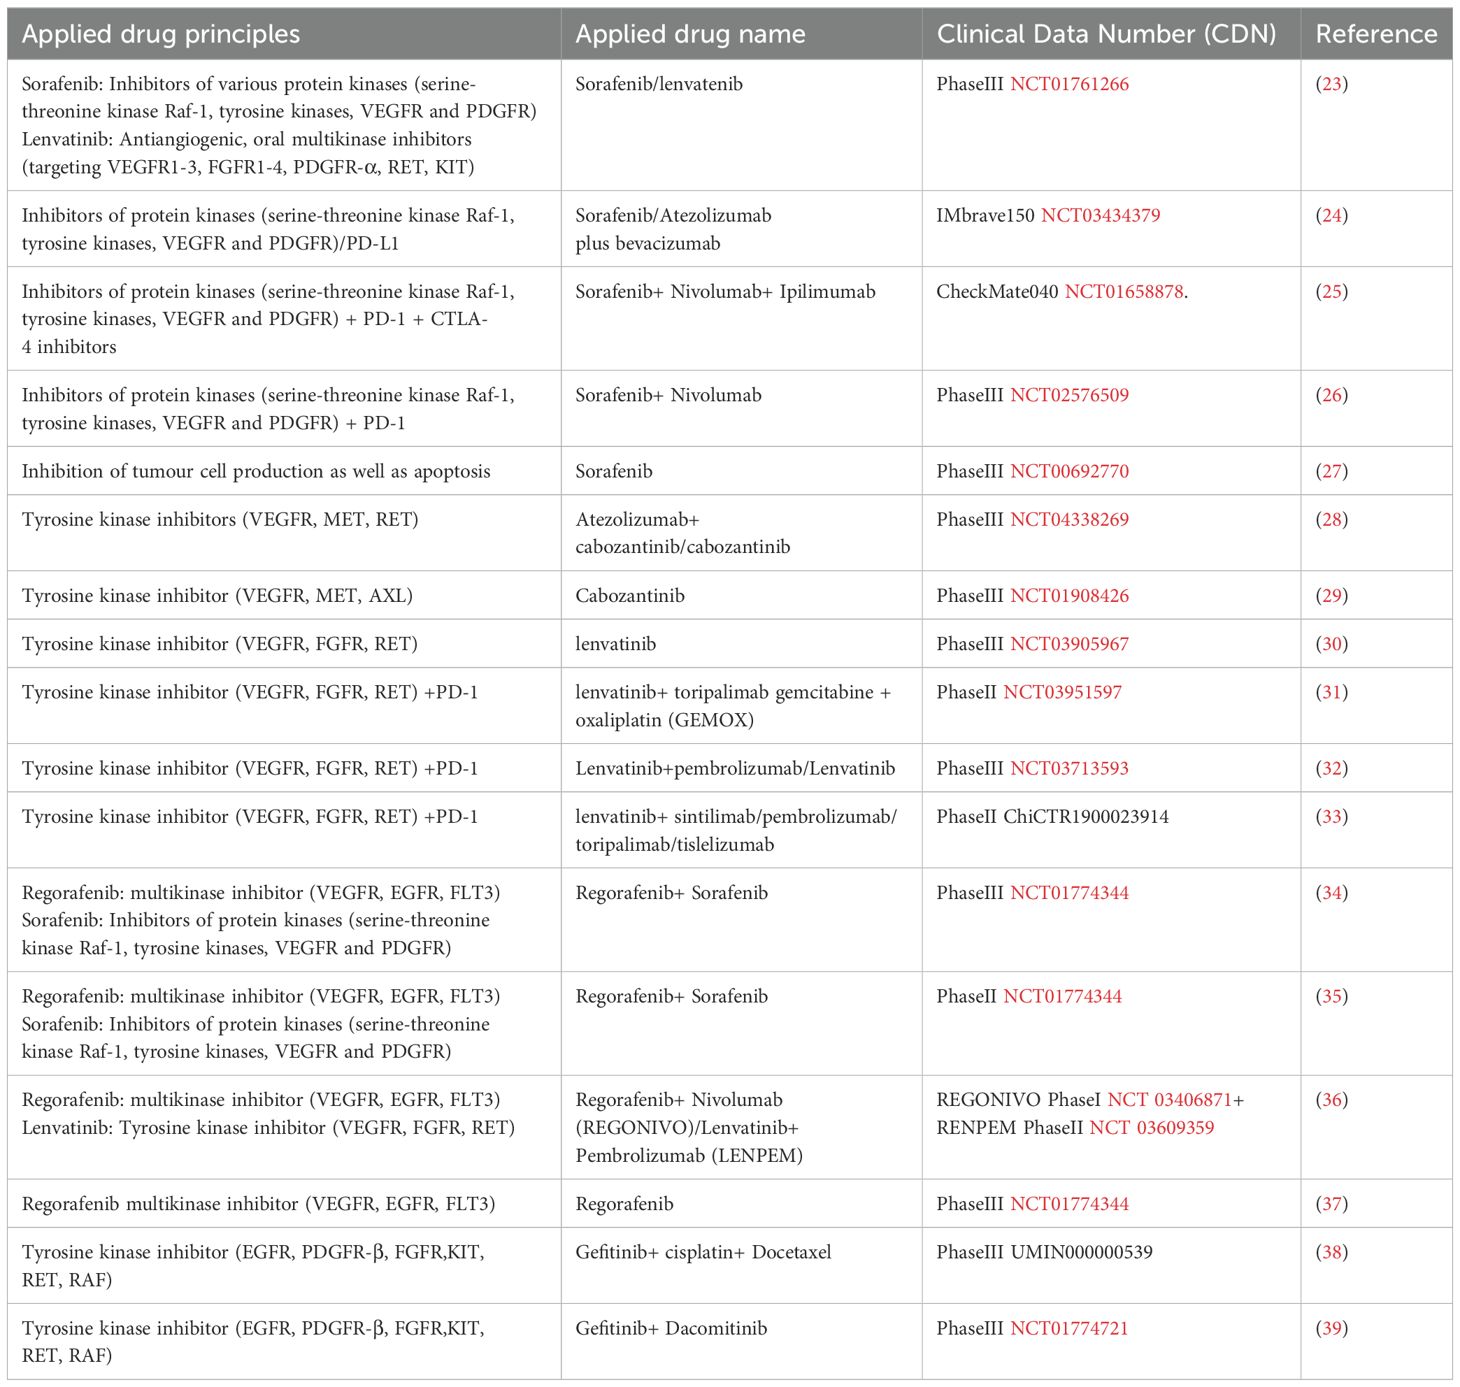The width and height of the screenshot is (1460, 1387).
Task: Click trial number NCT00692770
Action: 1069,471
